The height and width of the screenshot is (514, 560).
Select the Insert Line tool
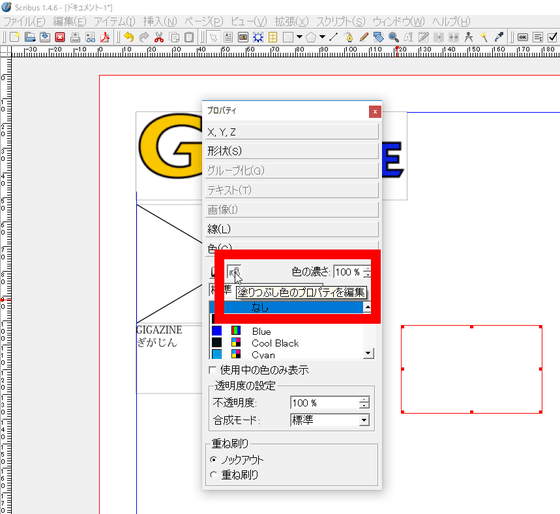coord(334,37)
